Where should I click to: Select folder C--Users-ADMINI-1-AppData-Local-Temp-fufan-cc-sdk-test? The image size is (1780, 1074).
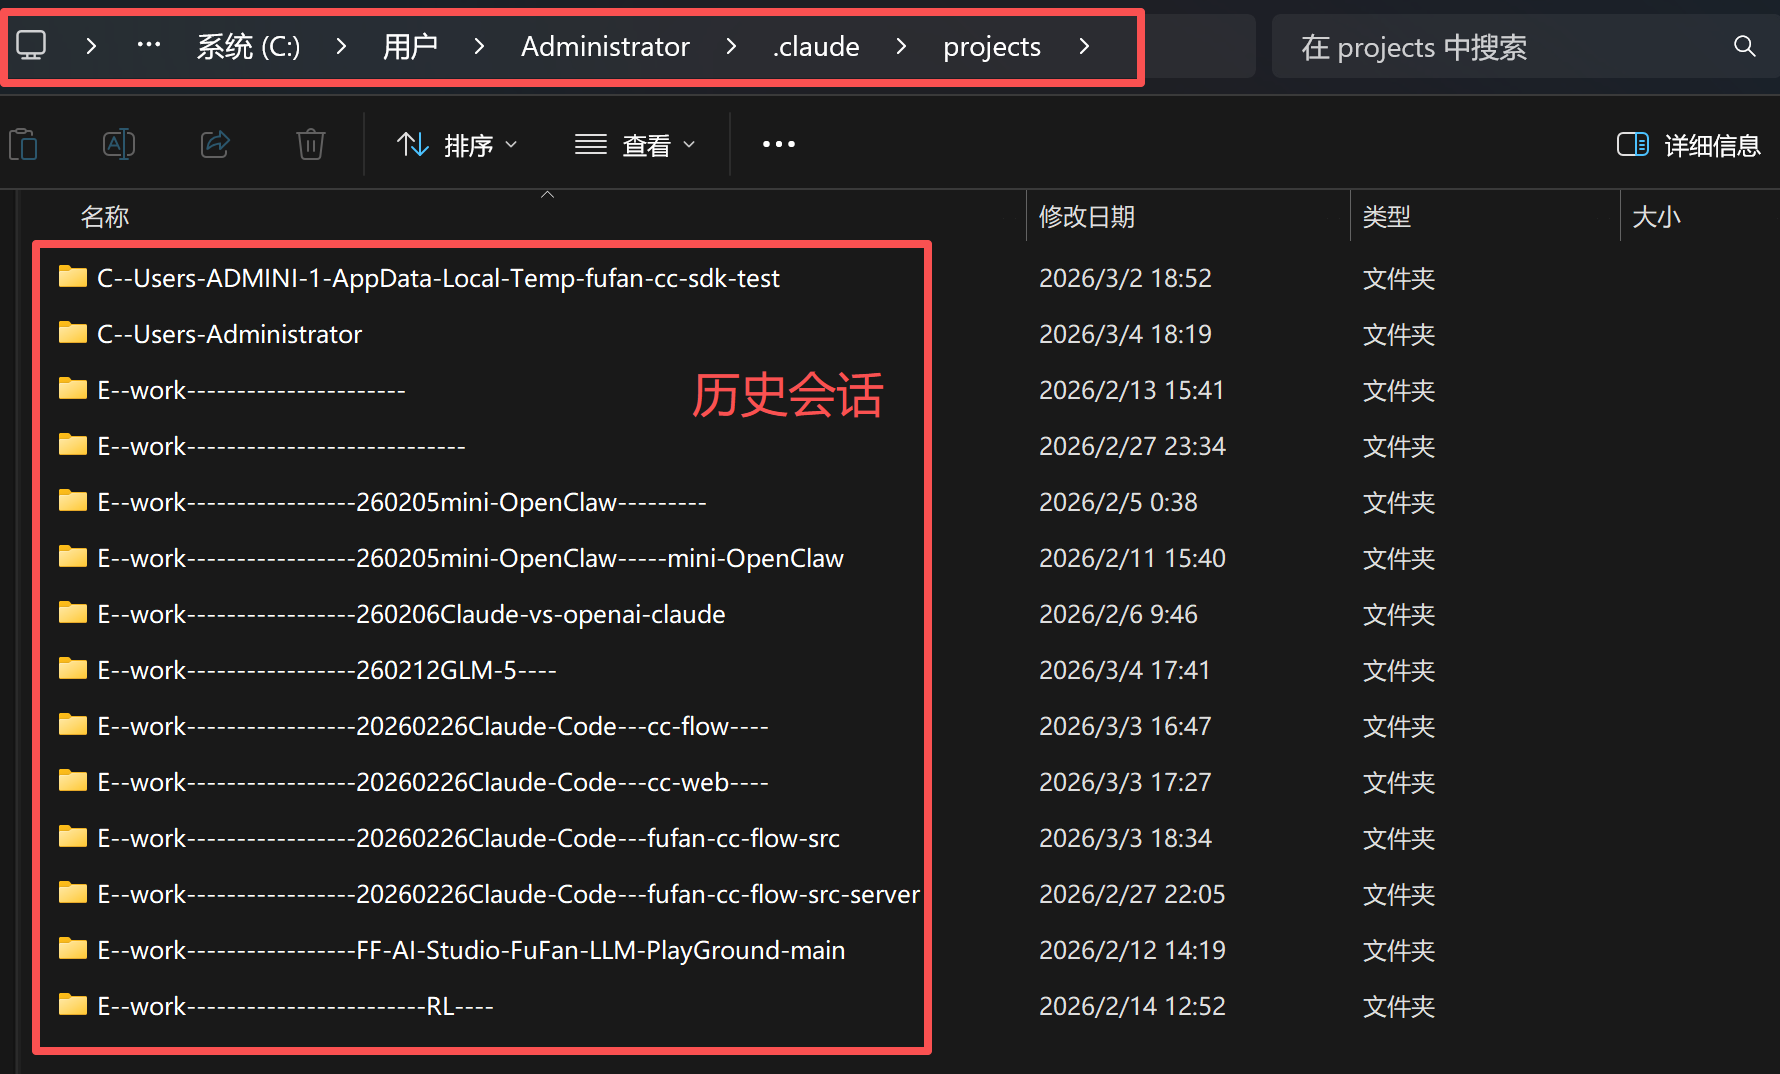pos(438,278)
